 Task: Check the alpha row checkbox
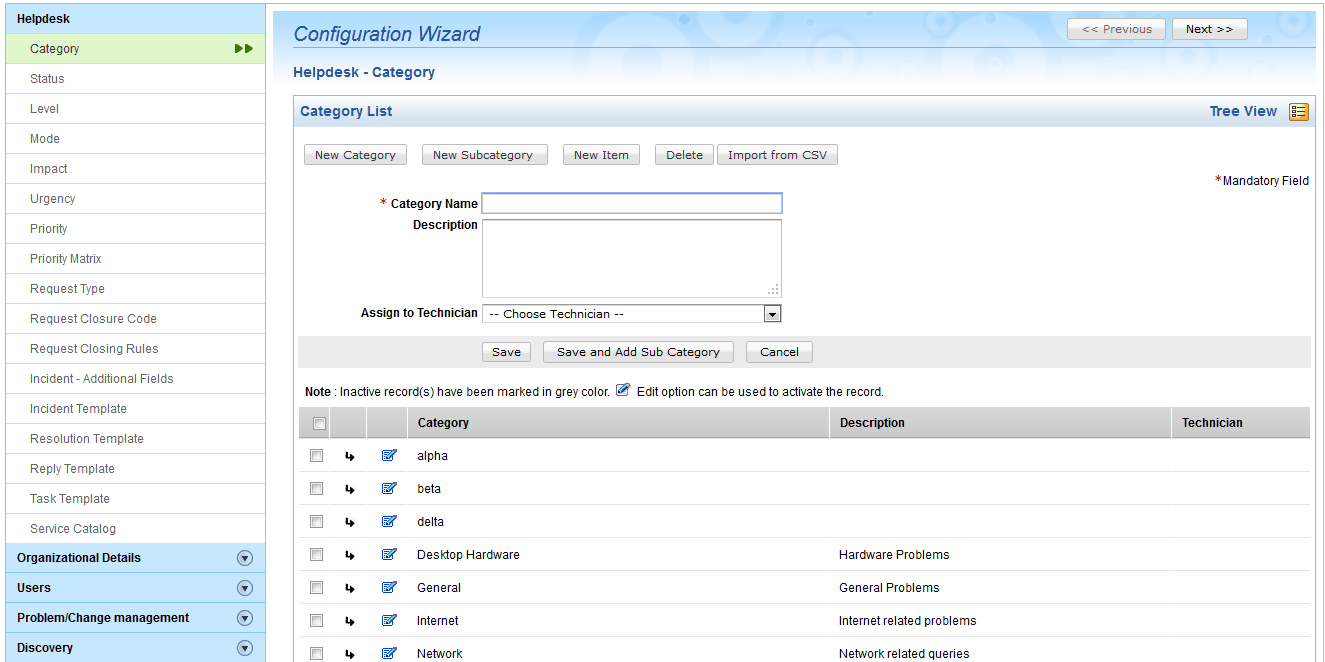(x=316, y=456)
